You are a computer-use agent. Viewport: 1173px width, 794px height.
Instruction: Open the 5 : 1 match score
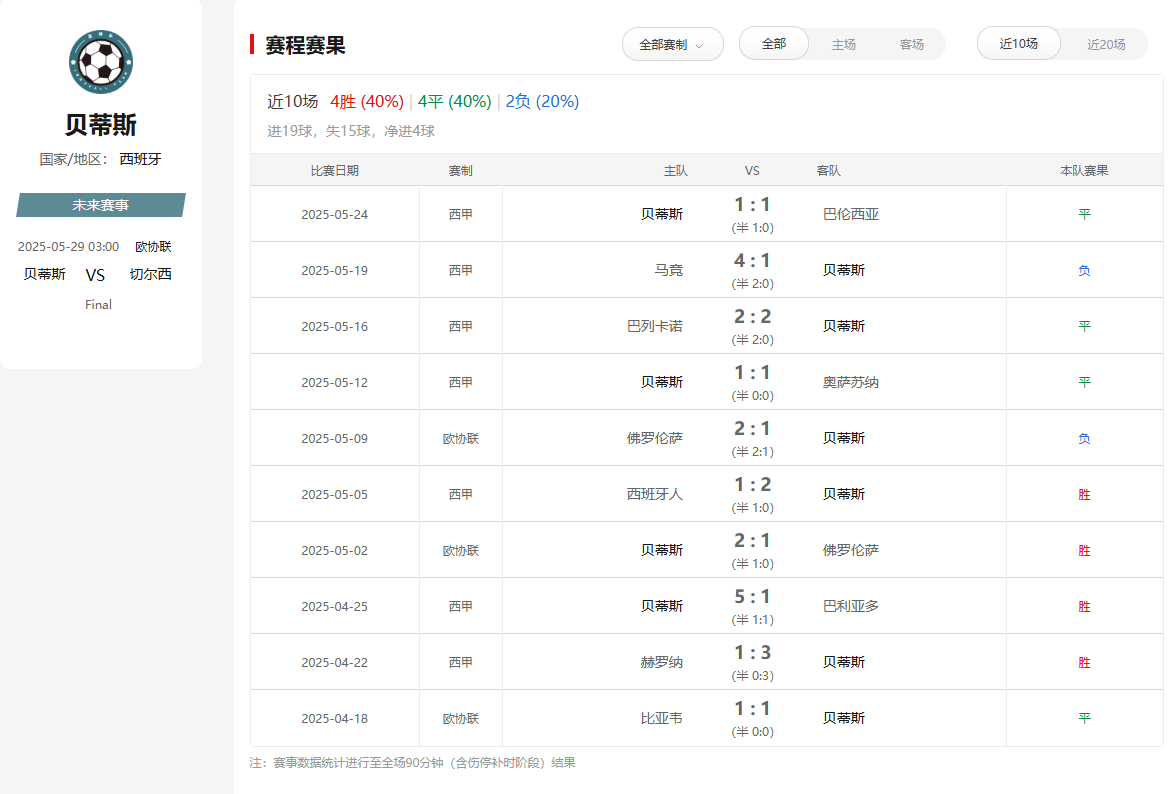[x=752, y=597]
